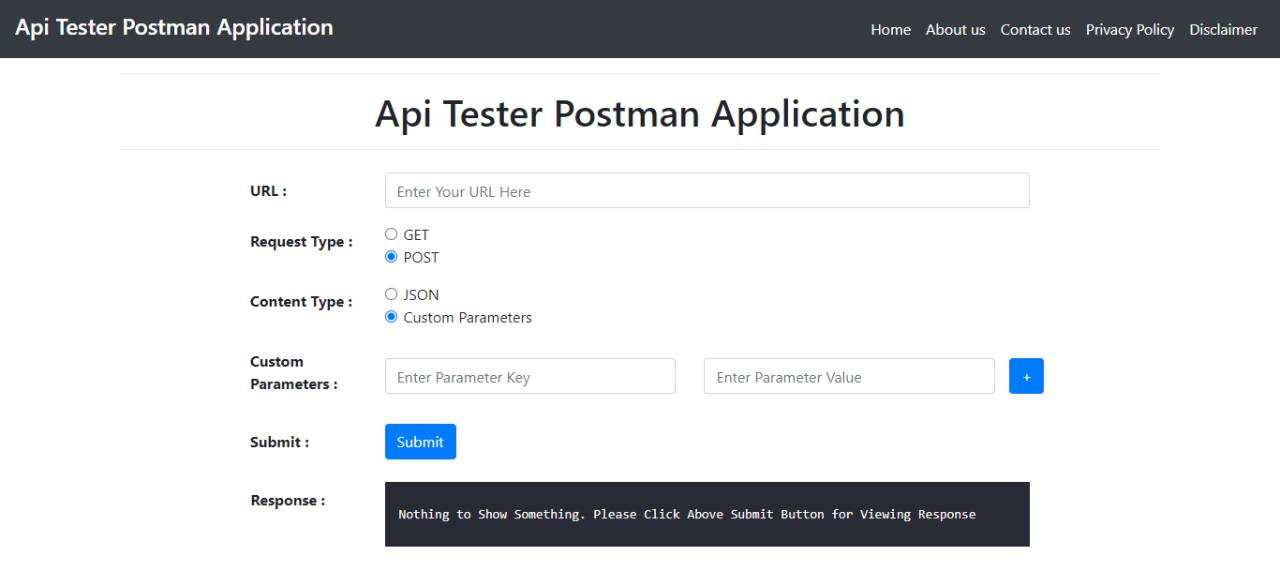
Task: Open the About us page
Action: coord(955,29)
